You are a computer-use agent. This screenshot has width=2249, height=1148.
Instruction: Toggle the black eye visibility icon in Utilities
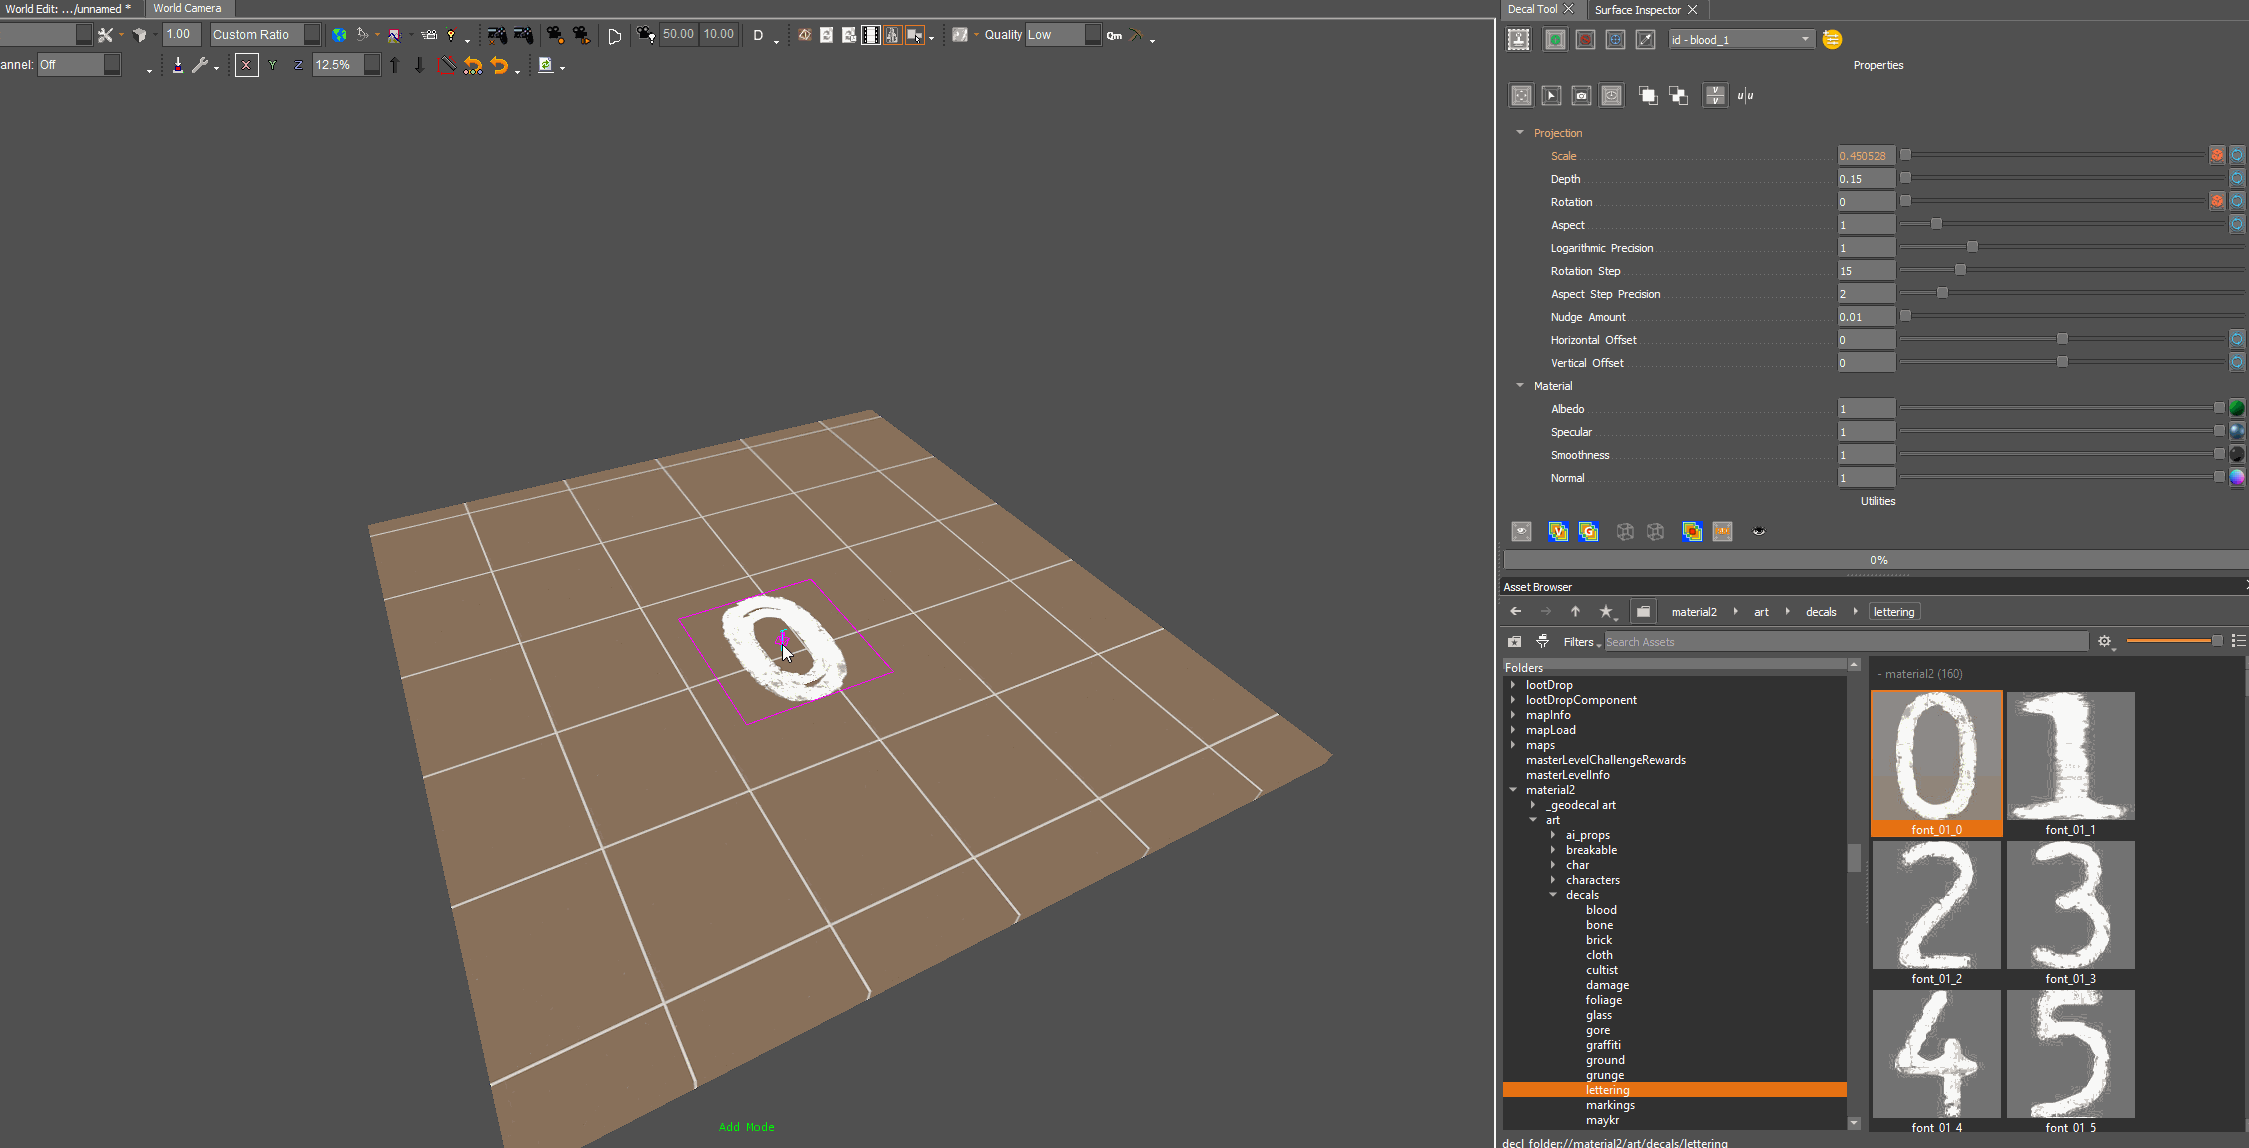[x=1759, y=531]
